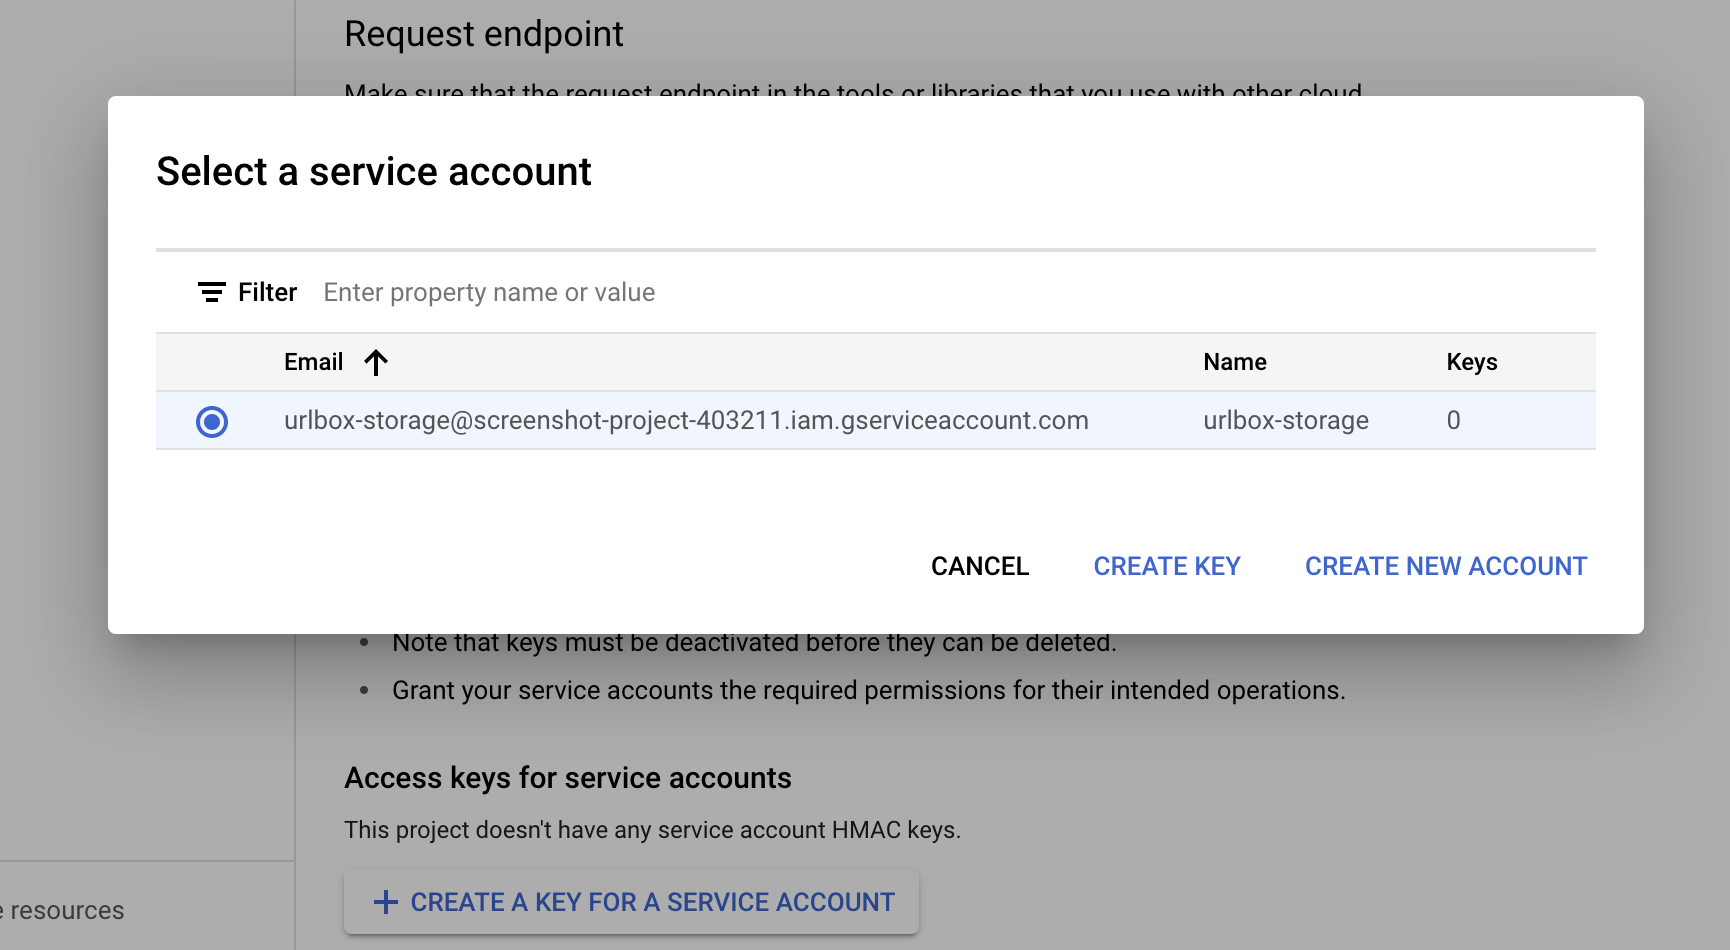Click the plus icon on the create key button
The image size is (1730, 950).
coord(385,902)
